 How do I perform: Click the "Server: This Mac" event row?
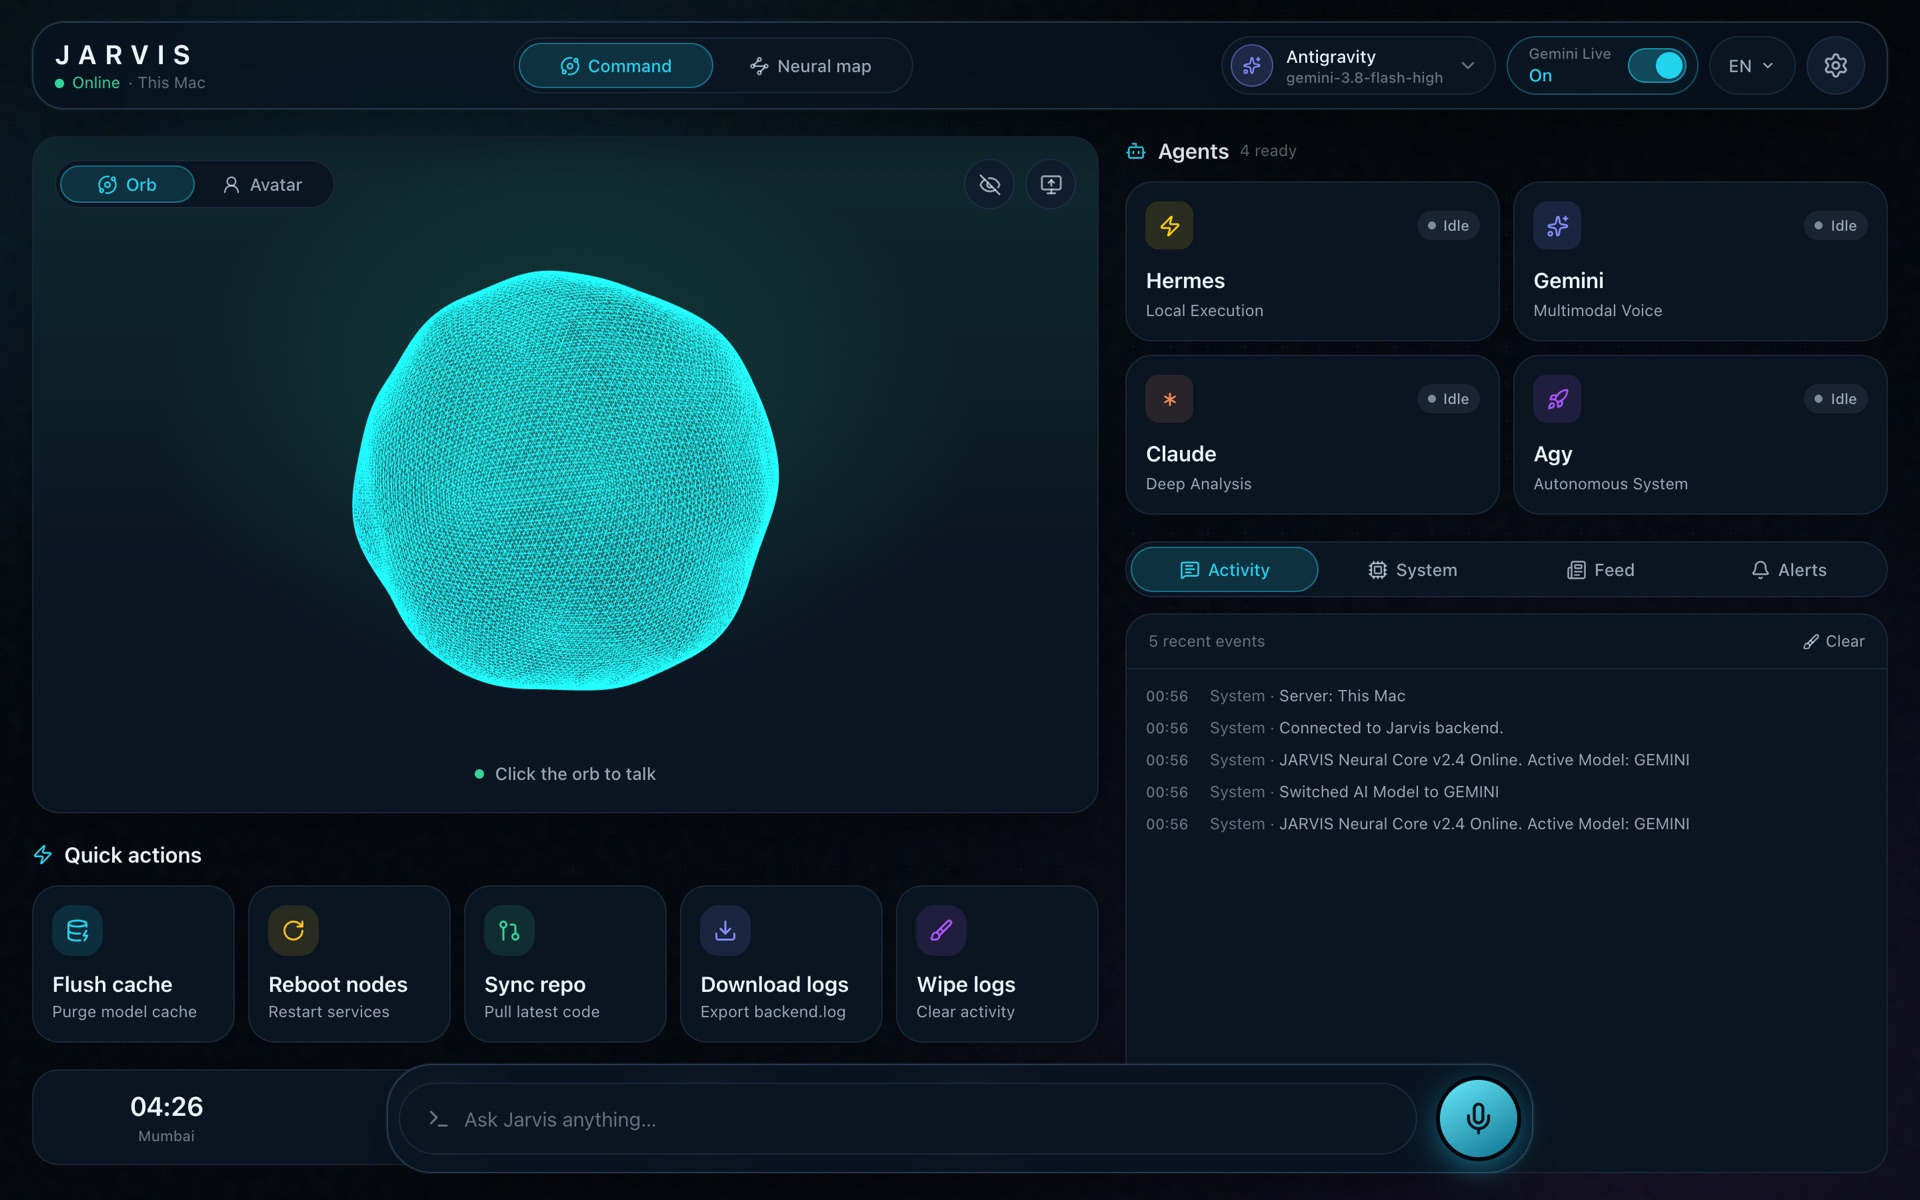tap(1505, 696)
